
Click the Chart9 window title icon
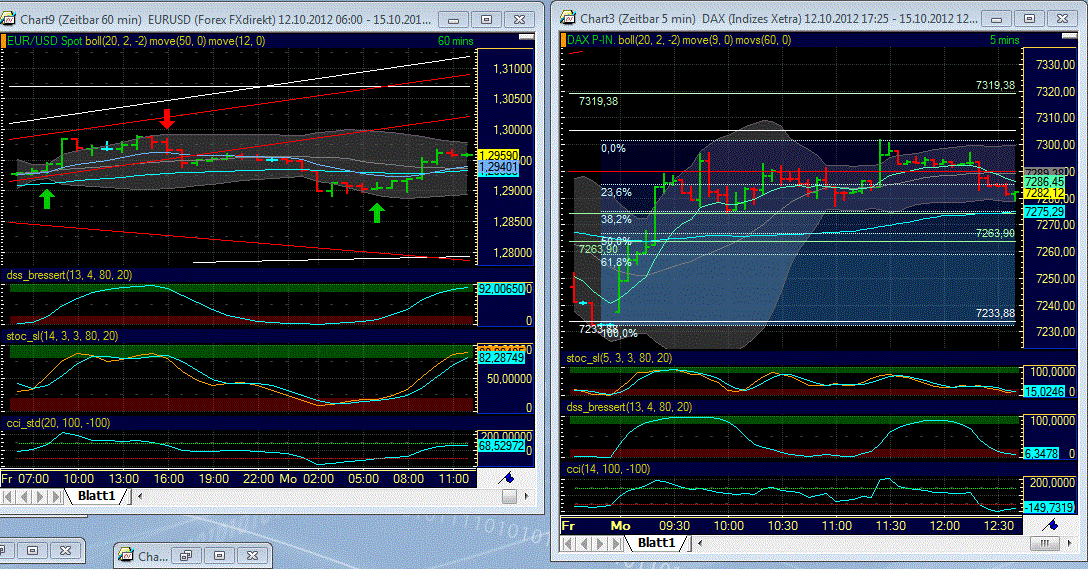[x=8, y=19]
